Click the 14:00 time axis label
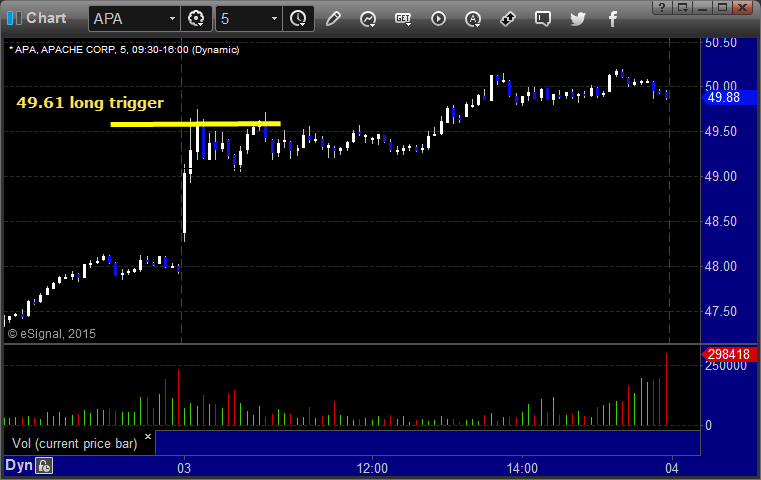The image size is (761, 480). point(522,468)
